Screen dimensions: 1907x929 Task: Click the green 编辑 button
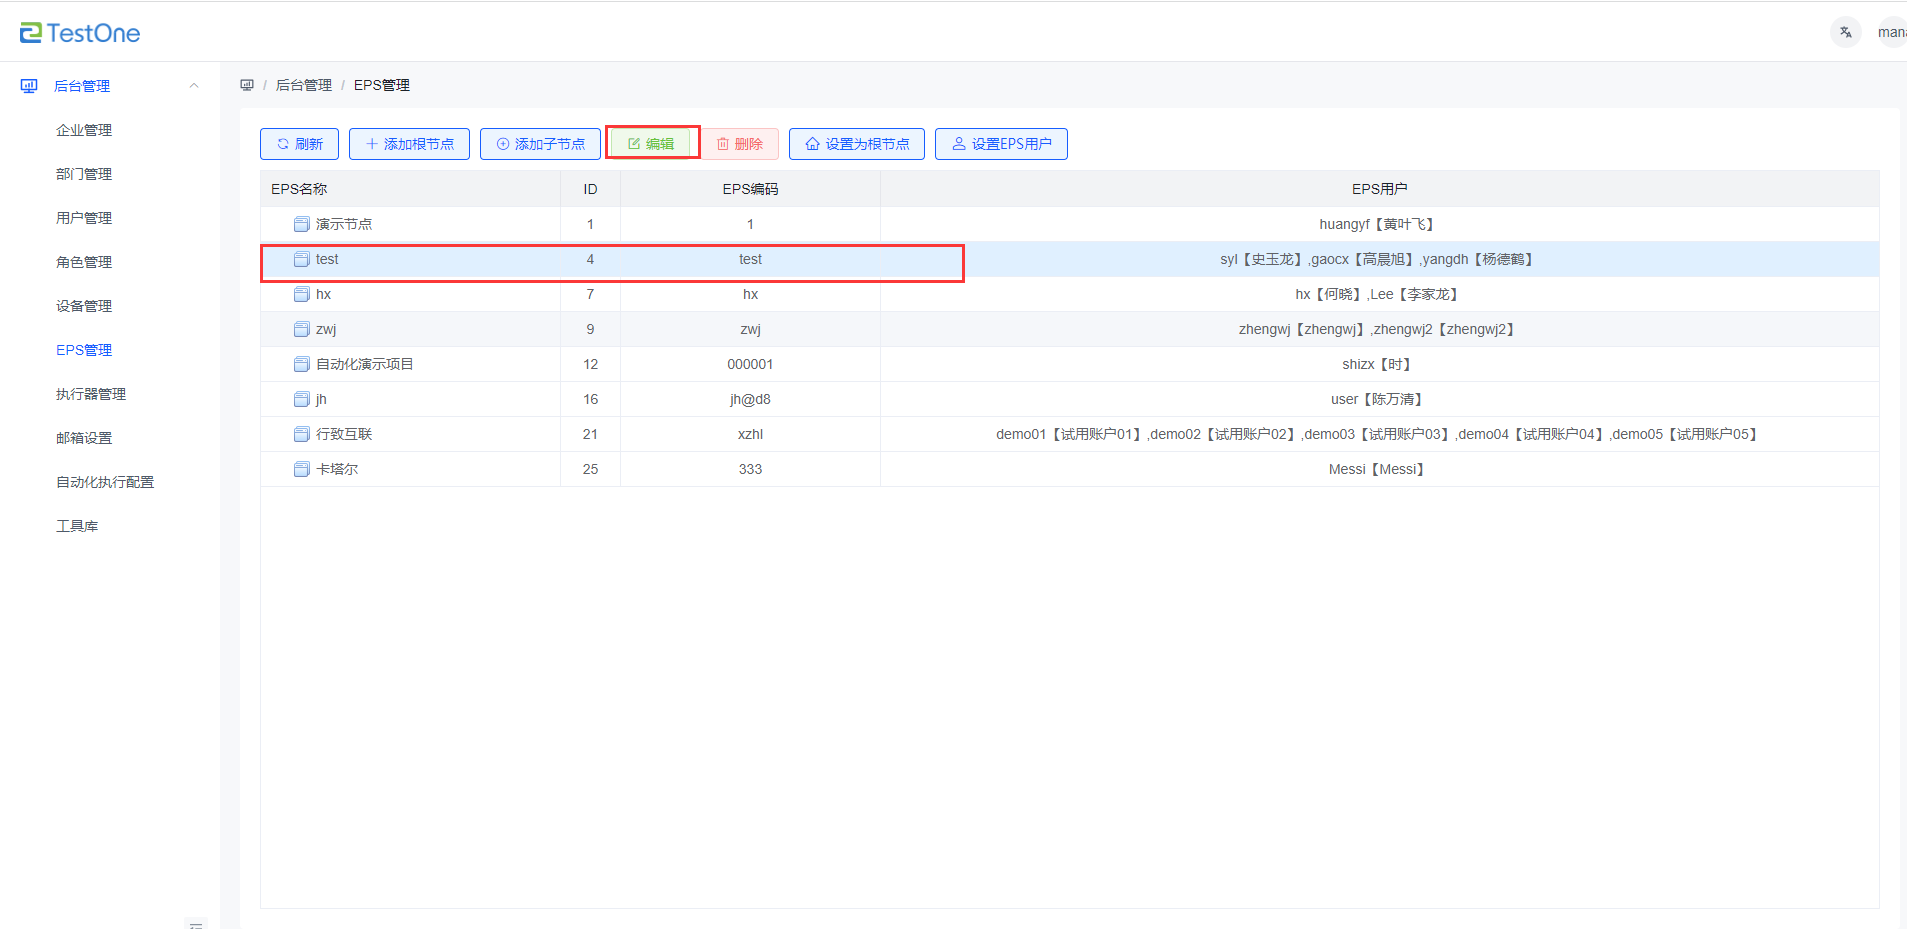(651, 144)
